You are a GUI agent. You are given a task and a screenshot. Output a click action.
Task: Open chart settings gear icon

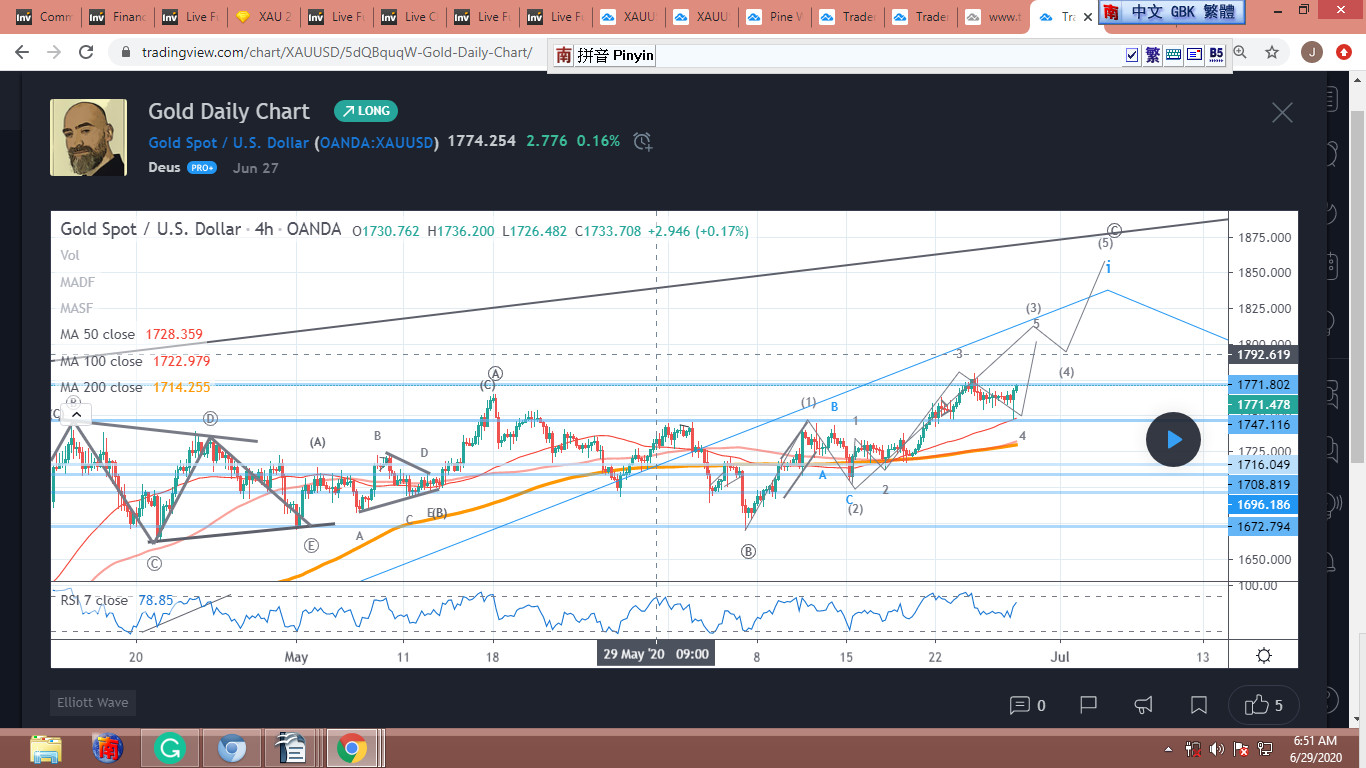pyautogui.click(x=1264, y=655)
